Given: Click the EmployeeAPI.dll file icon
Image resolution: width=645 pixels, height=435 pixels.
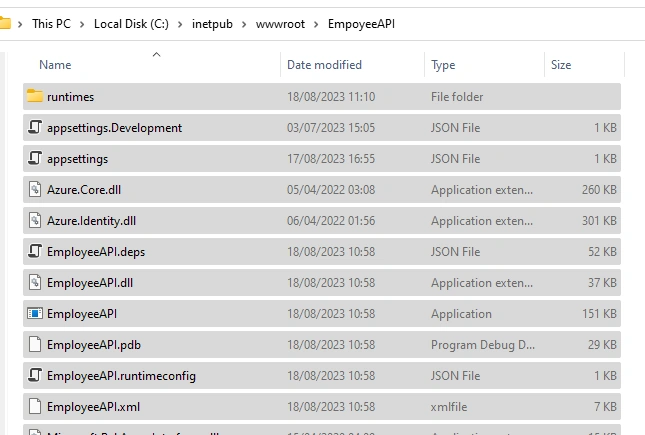Looking at the screenshot, I should (35, 282).
